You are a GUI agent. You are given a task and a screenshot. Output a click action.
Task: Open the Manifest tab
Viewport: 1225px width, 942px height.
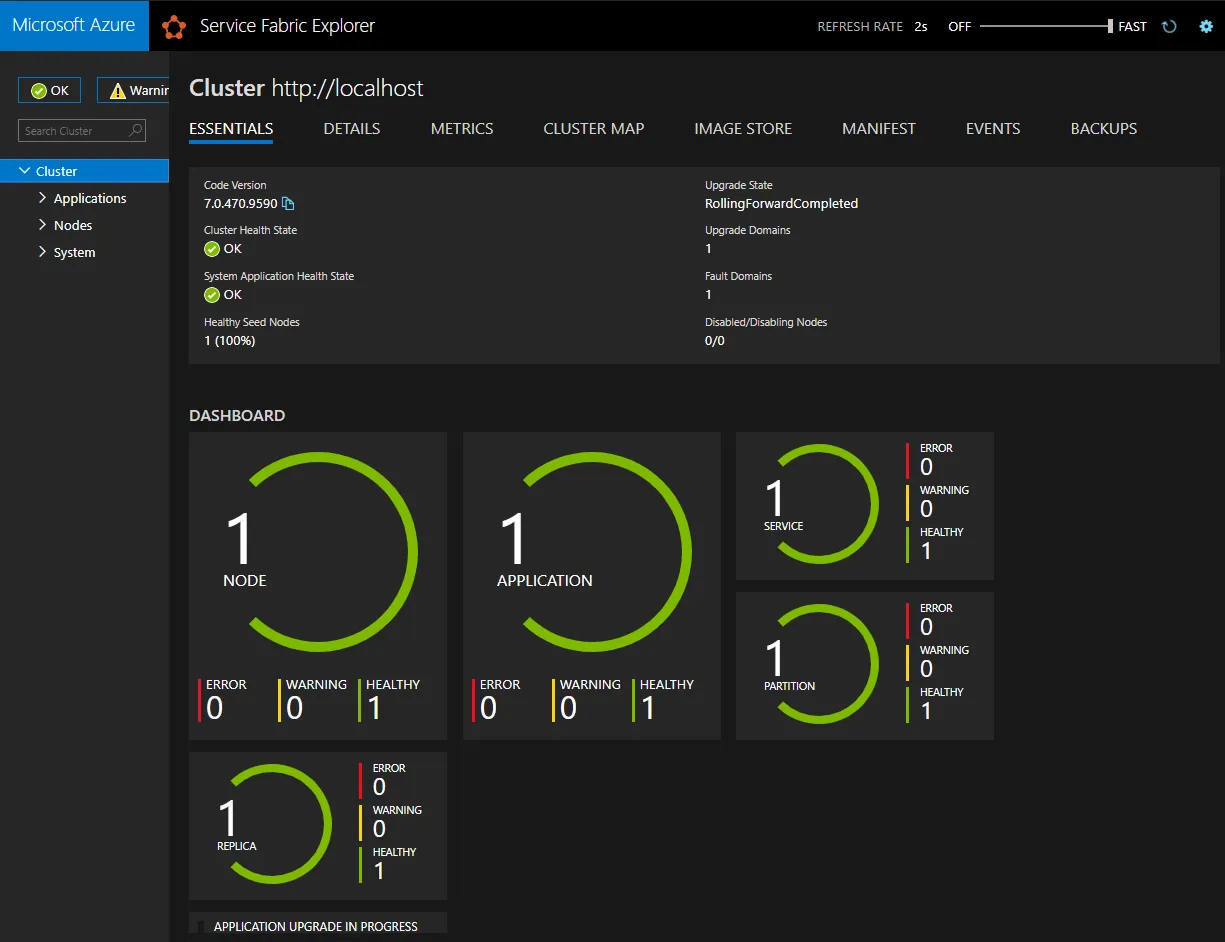pyautogui.click(x=879, y=129)
